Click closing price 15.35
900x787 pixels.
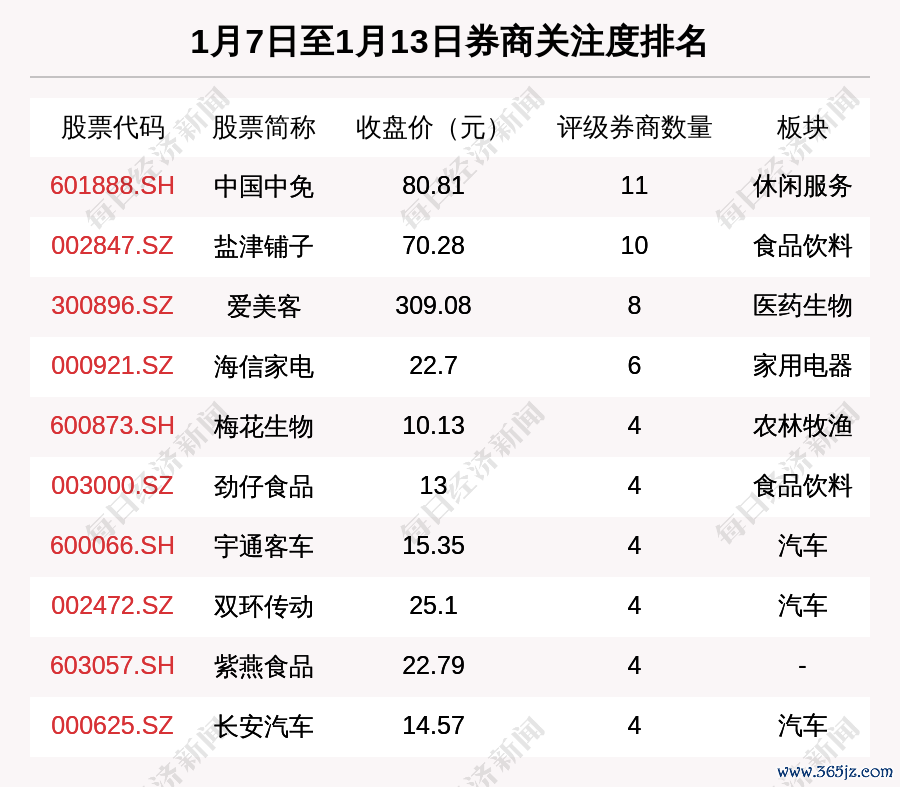[433, 545]
